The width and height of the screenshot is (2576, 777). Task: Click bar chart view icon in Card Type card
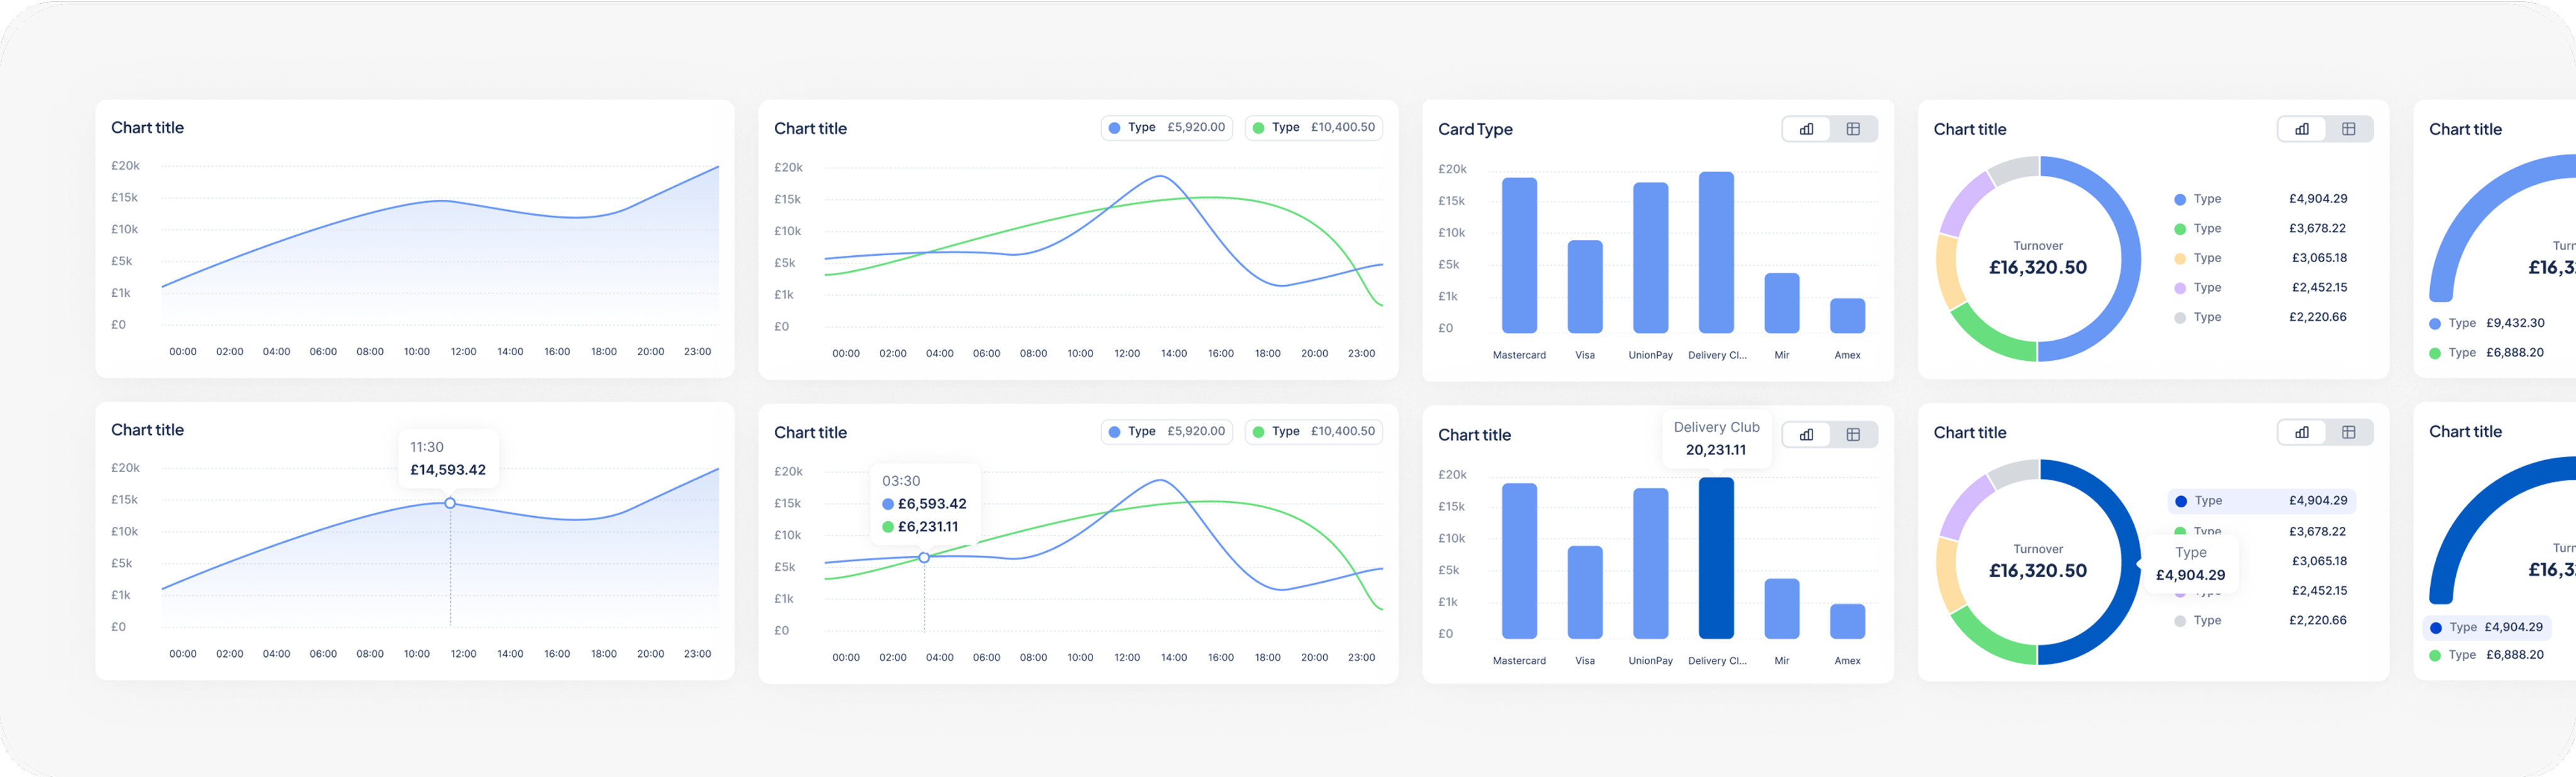[1806, 129]
